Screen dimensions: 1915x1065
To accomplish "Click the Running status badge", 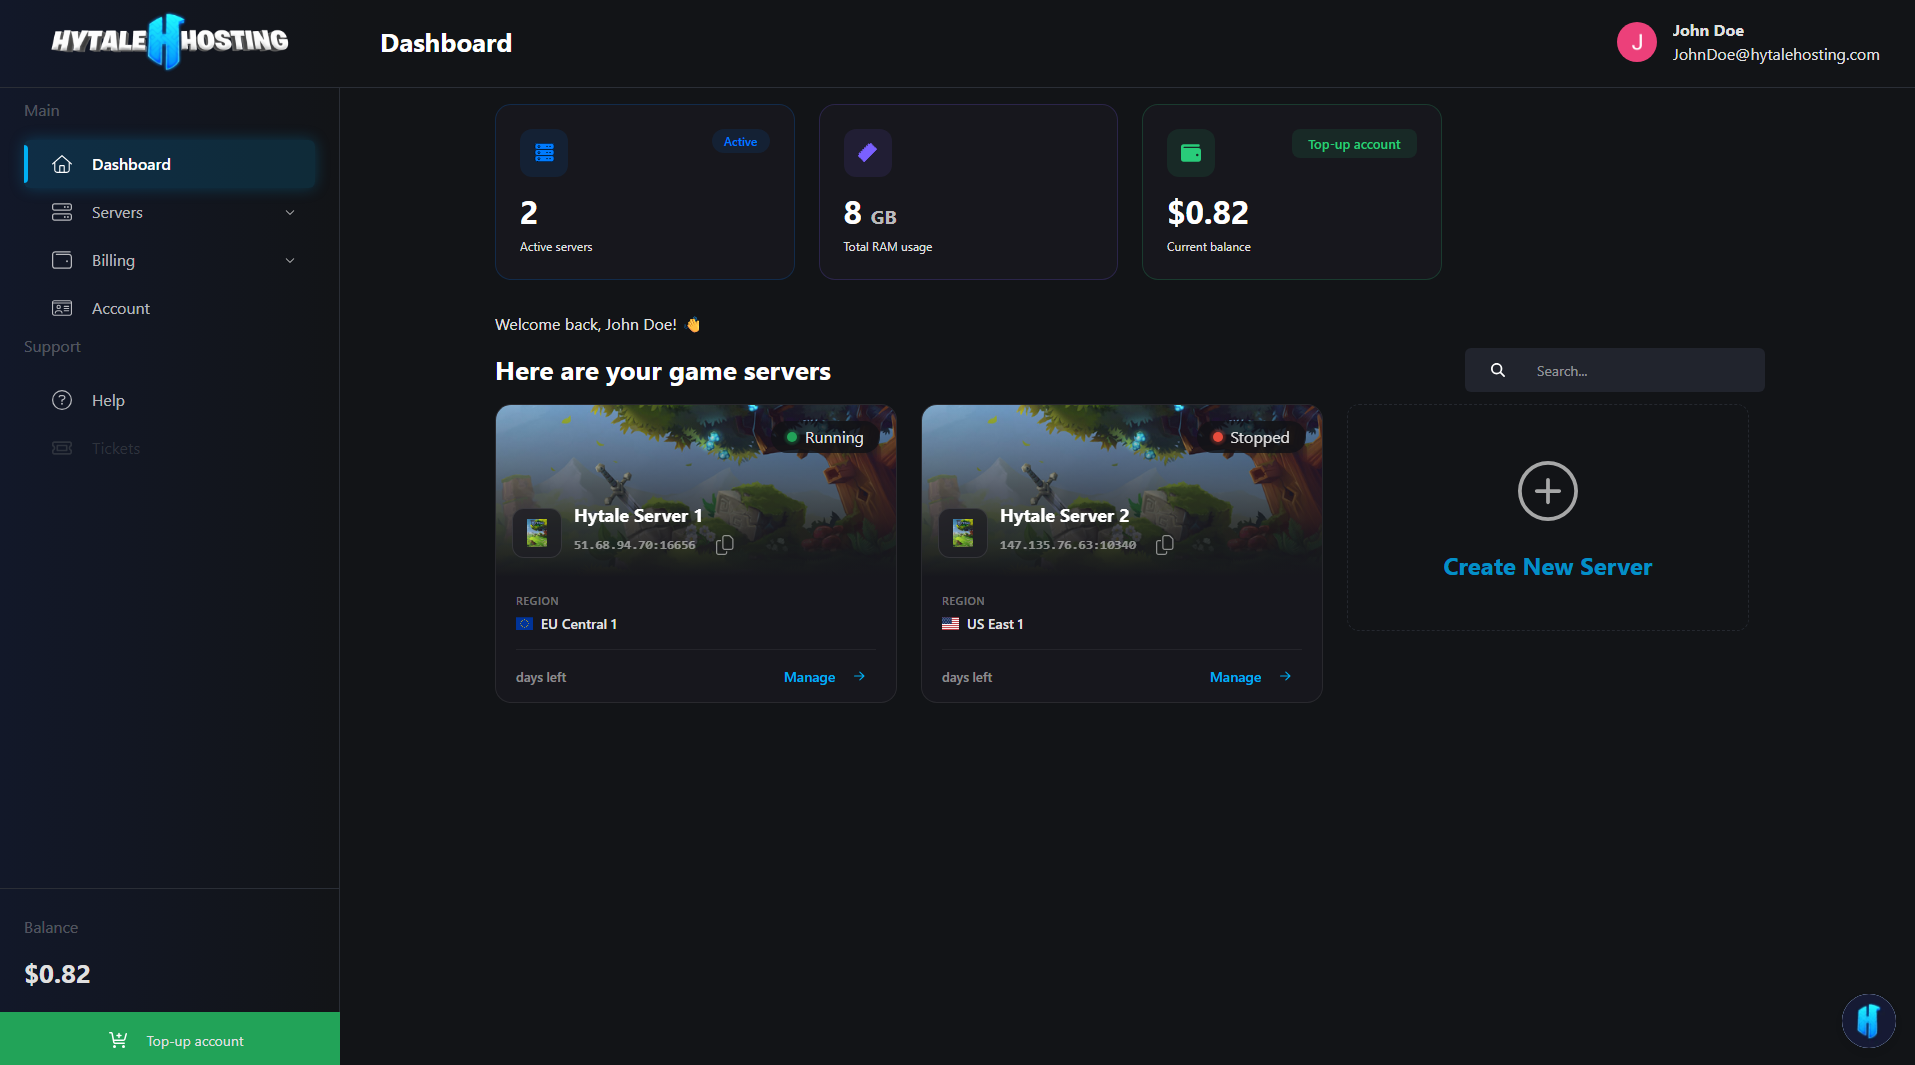I will click(825, 438).
